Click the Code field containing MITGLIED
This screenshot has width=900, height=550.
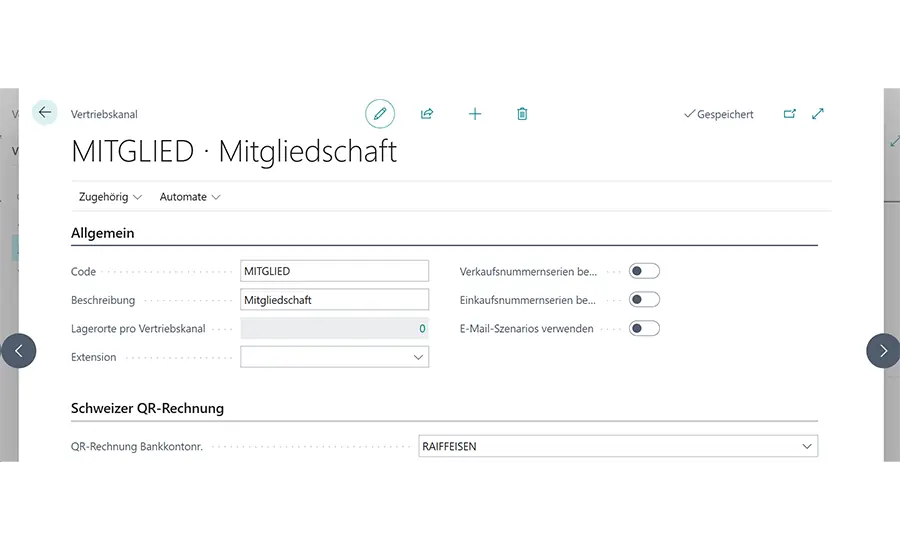[x=335, y=271]
